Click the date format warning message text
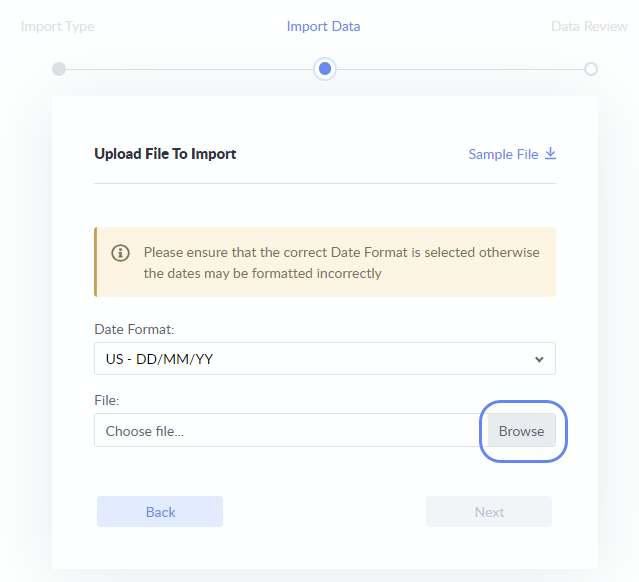 340,262
